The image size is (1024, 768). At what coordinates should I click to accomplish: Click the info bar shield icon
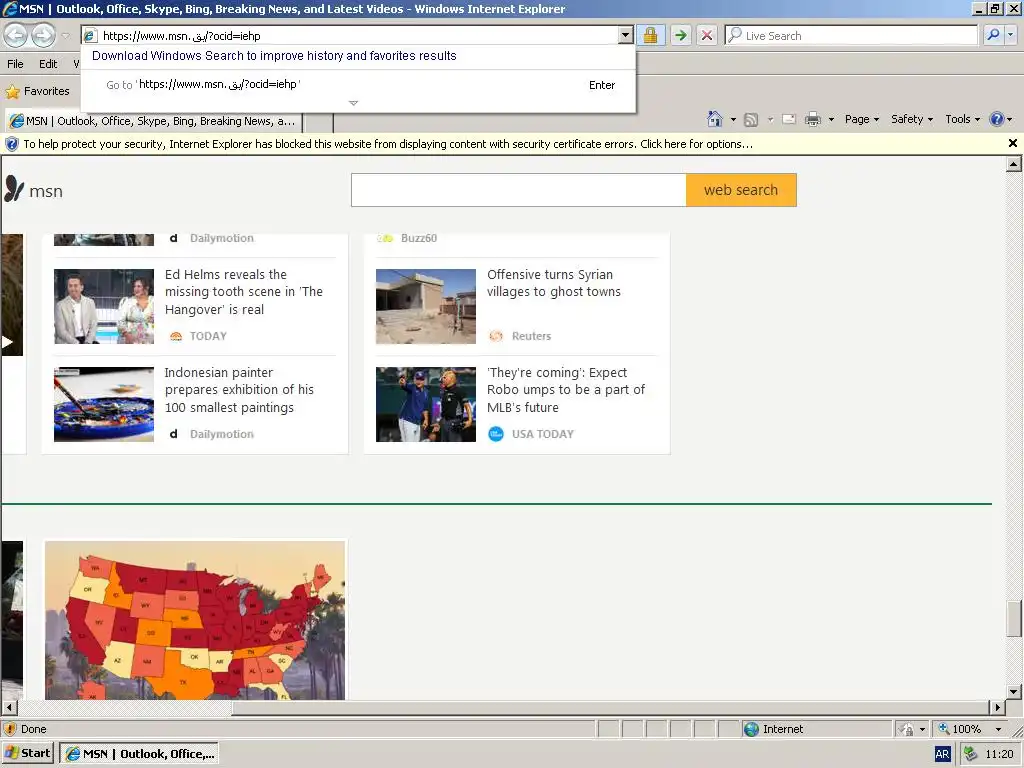tap(11, 144)
